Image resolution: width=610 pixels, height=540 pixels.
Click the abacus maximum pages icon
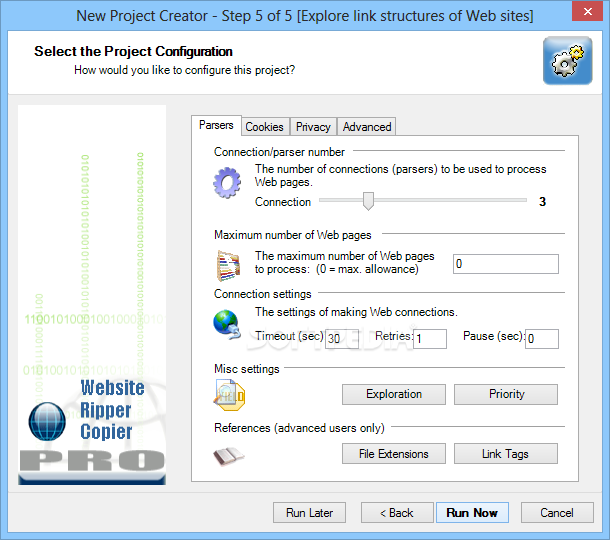pyautogui.click(x=228, y=266)
